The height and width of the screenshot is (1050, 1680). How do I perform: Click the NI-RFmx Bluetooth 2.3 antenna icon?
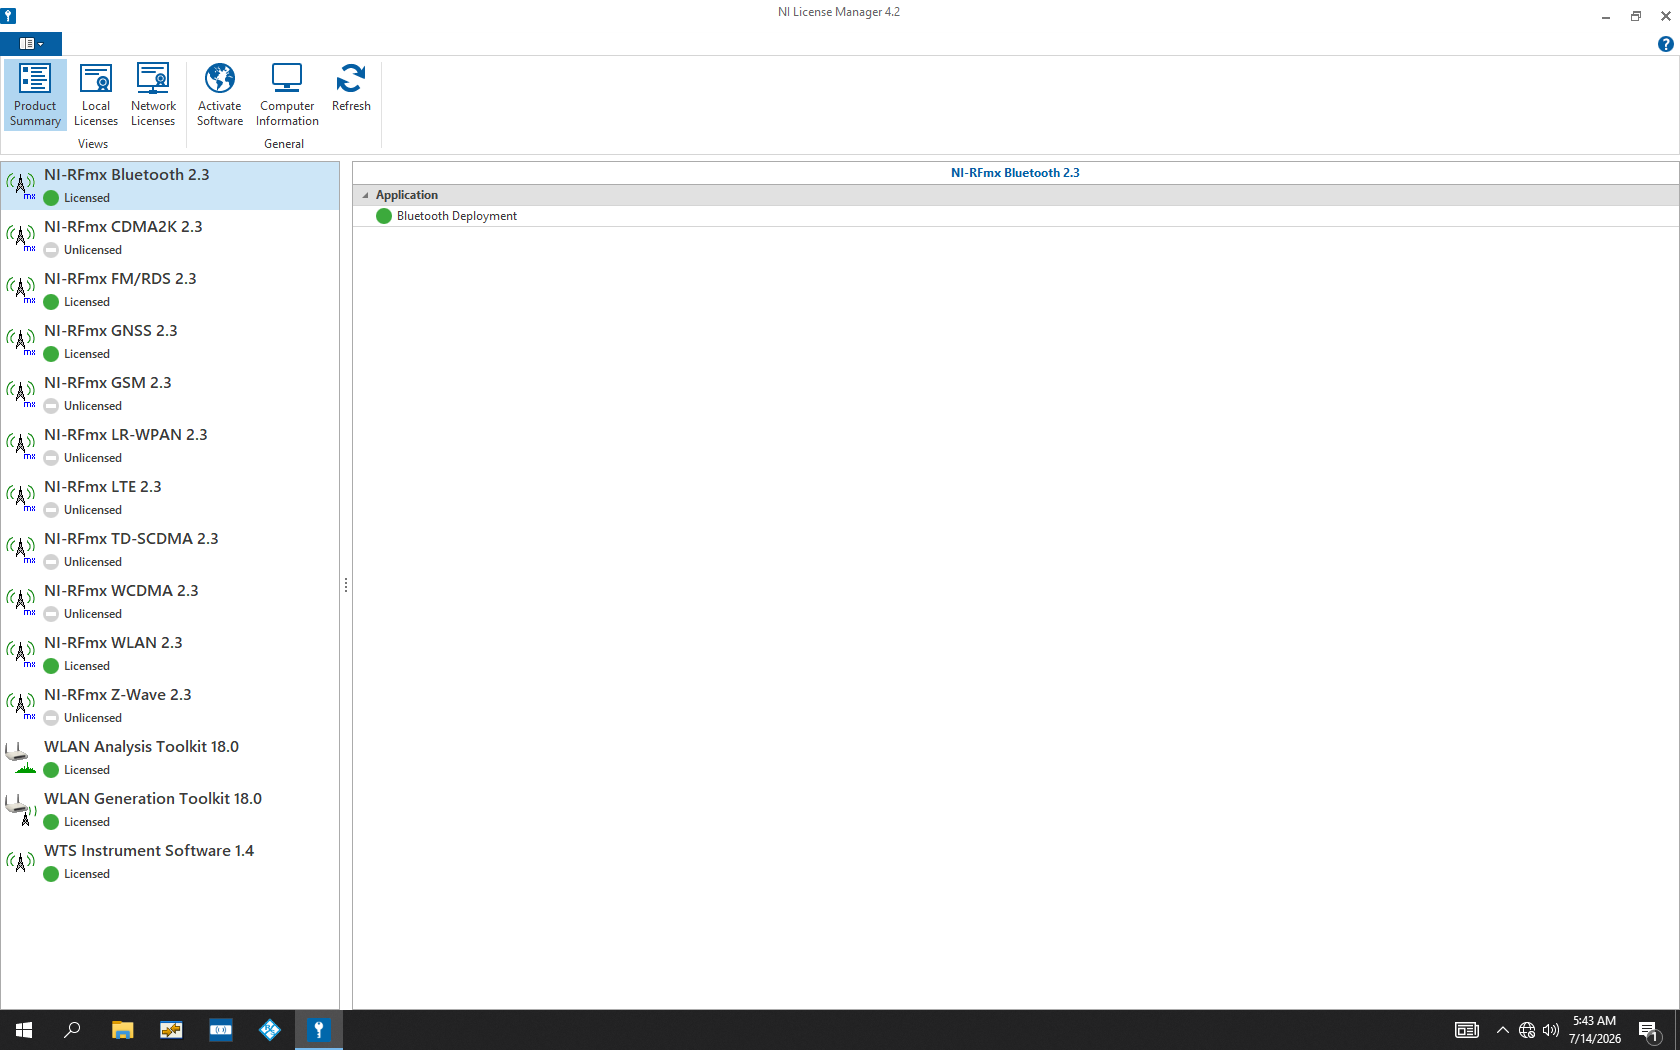[x=21, y=185]
